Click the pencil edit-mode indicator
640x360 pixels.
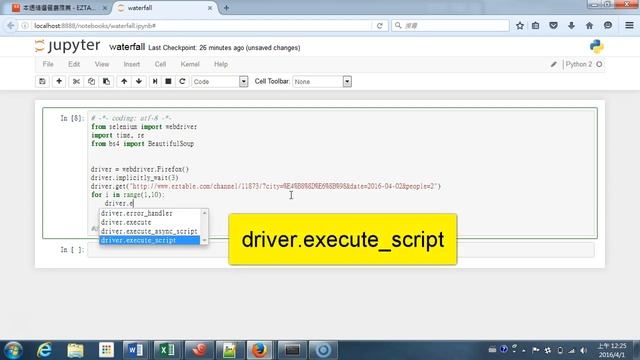tap(553, 64)
